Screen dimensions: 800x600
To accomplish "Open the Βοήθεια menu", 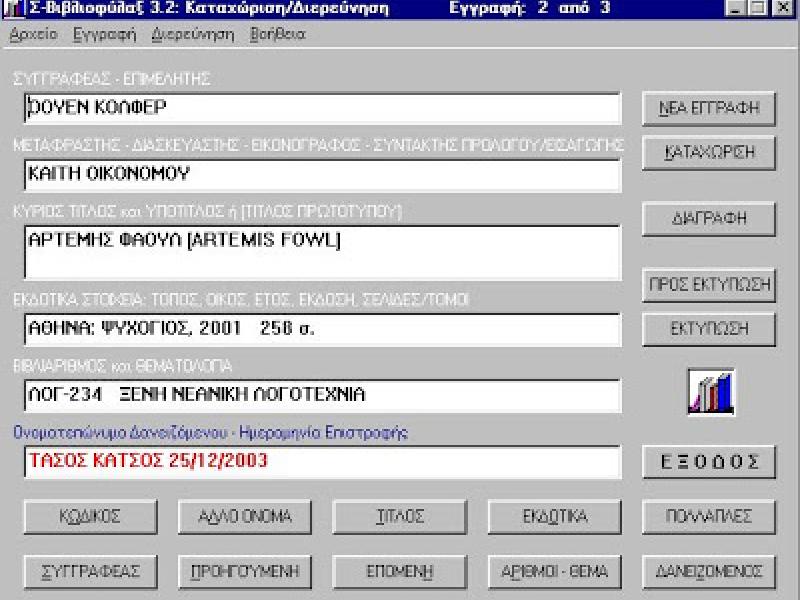I will (277, 34).
